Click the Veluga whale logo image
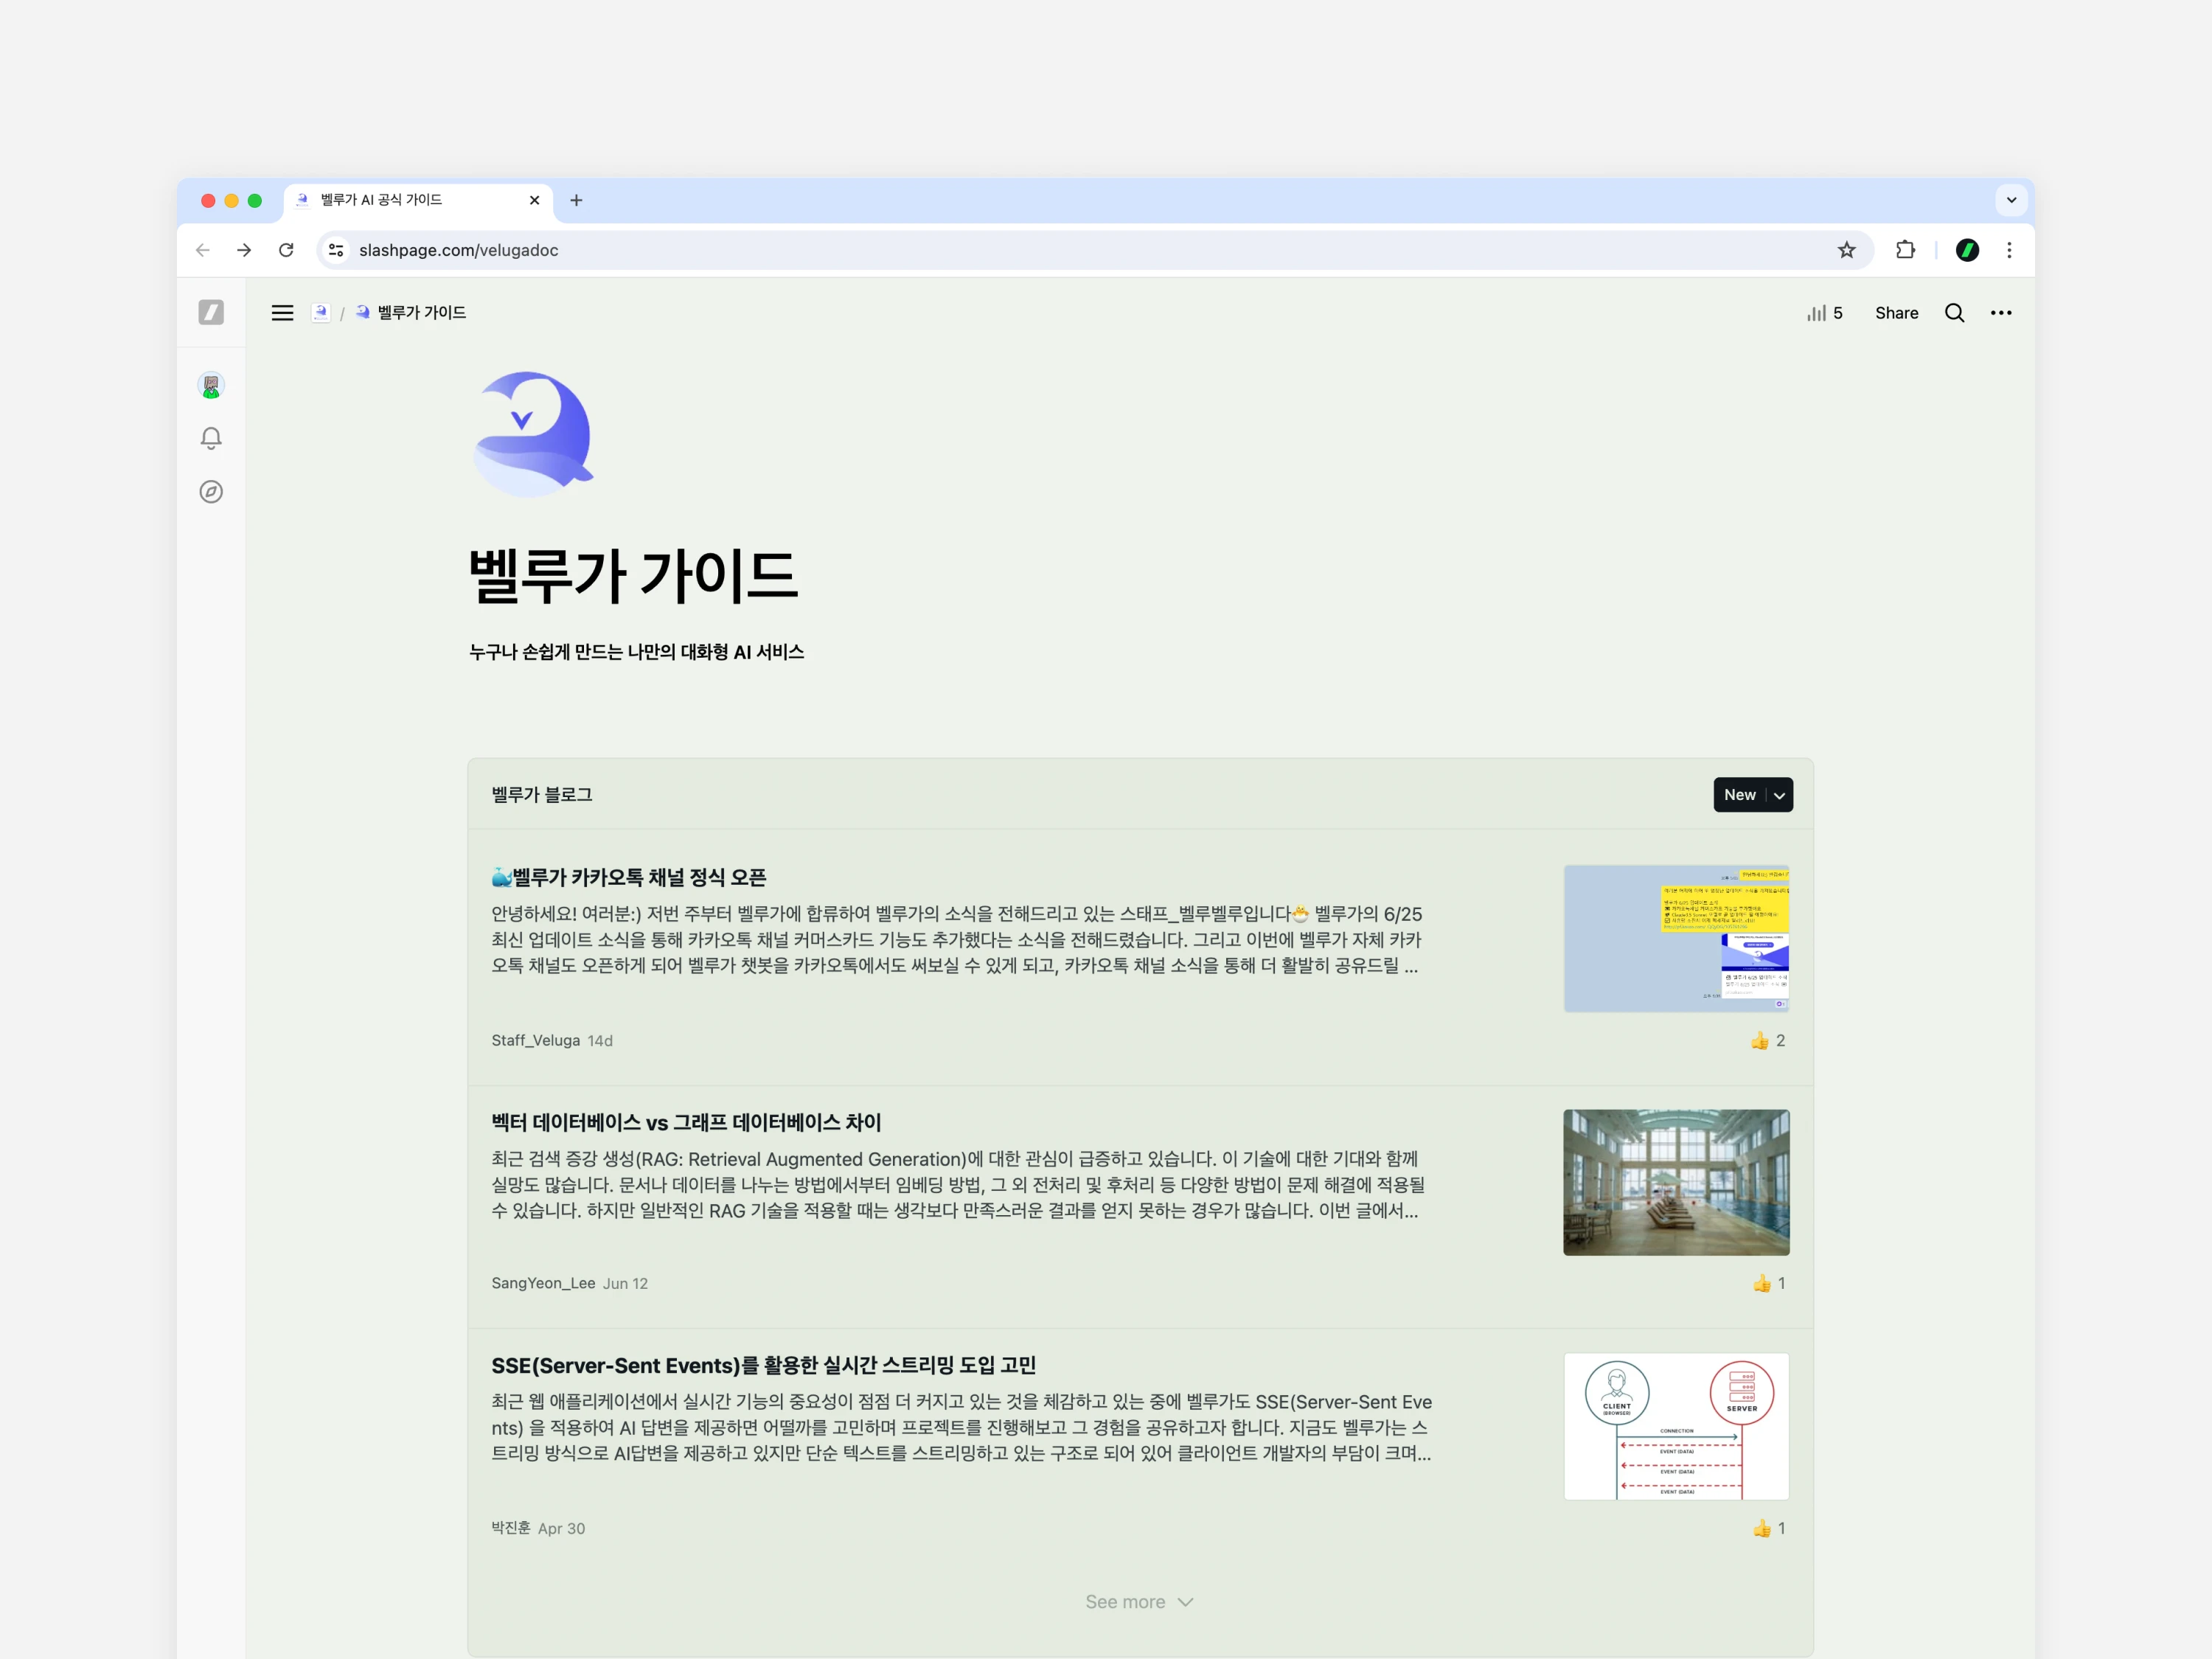 533,434
